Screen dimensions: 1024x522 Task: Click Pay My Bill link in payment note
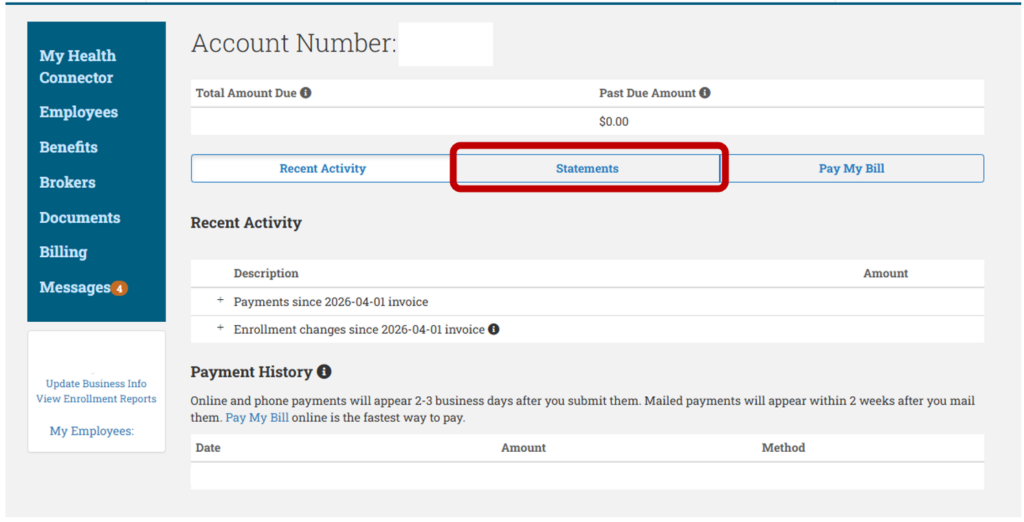tap(257, 417)
